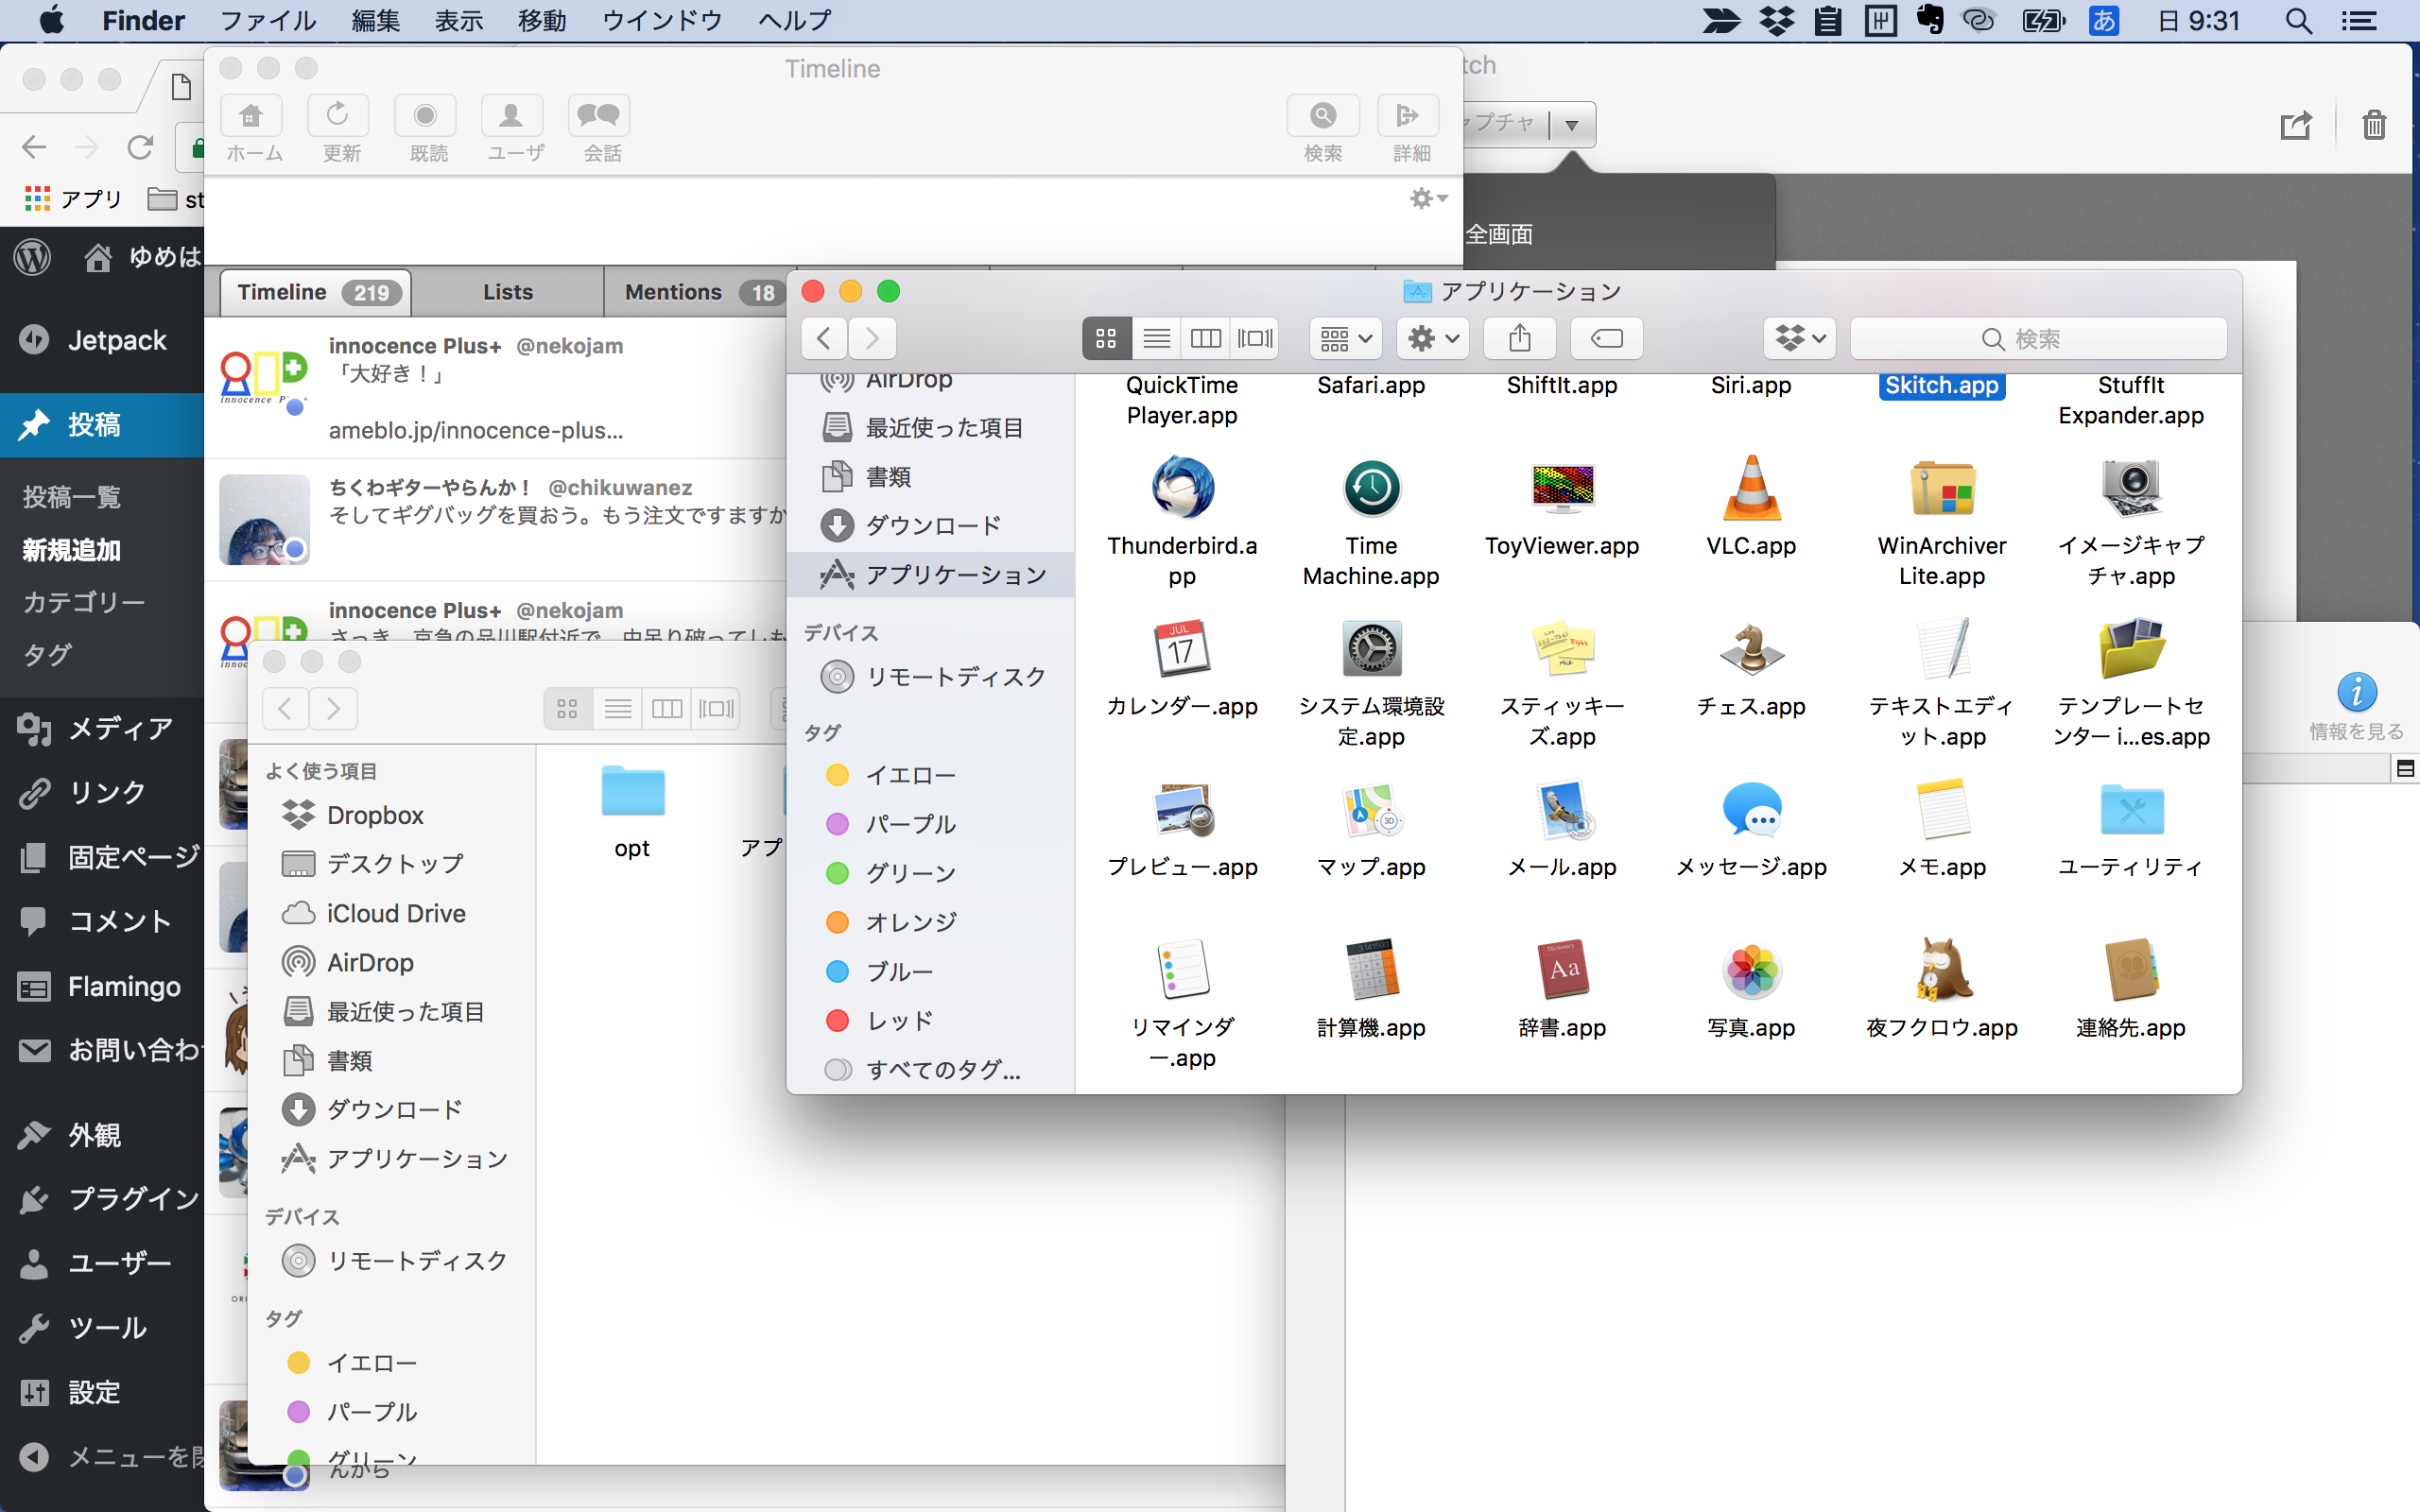Launch VLC.app icon

pyautogui.click(x=1751, y=489)
